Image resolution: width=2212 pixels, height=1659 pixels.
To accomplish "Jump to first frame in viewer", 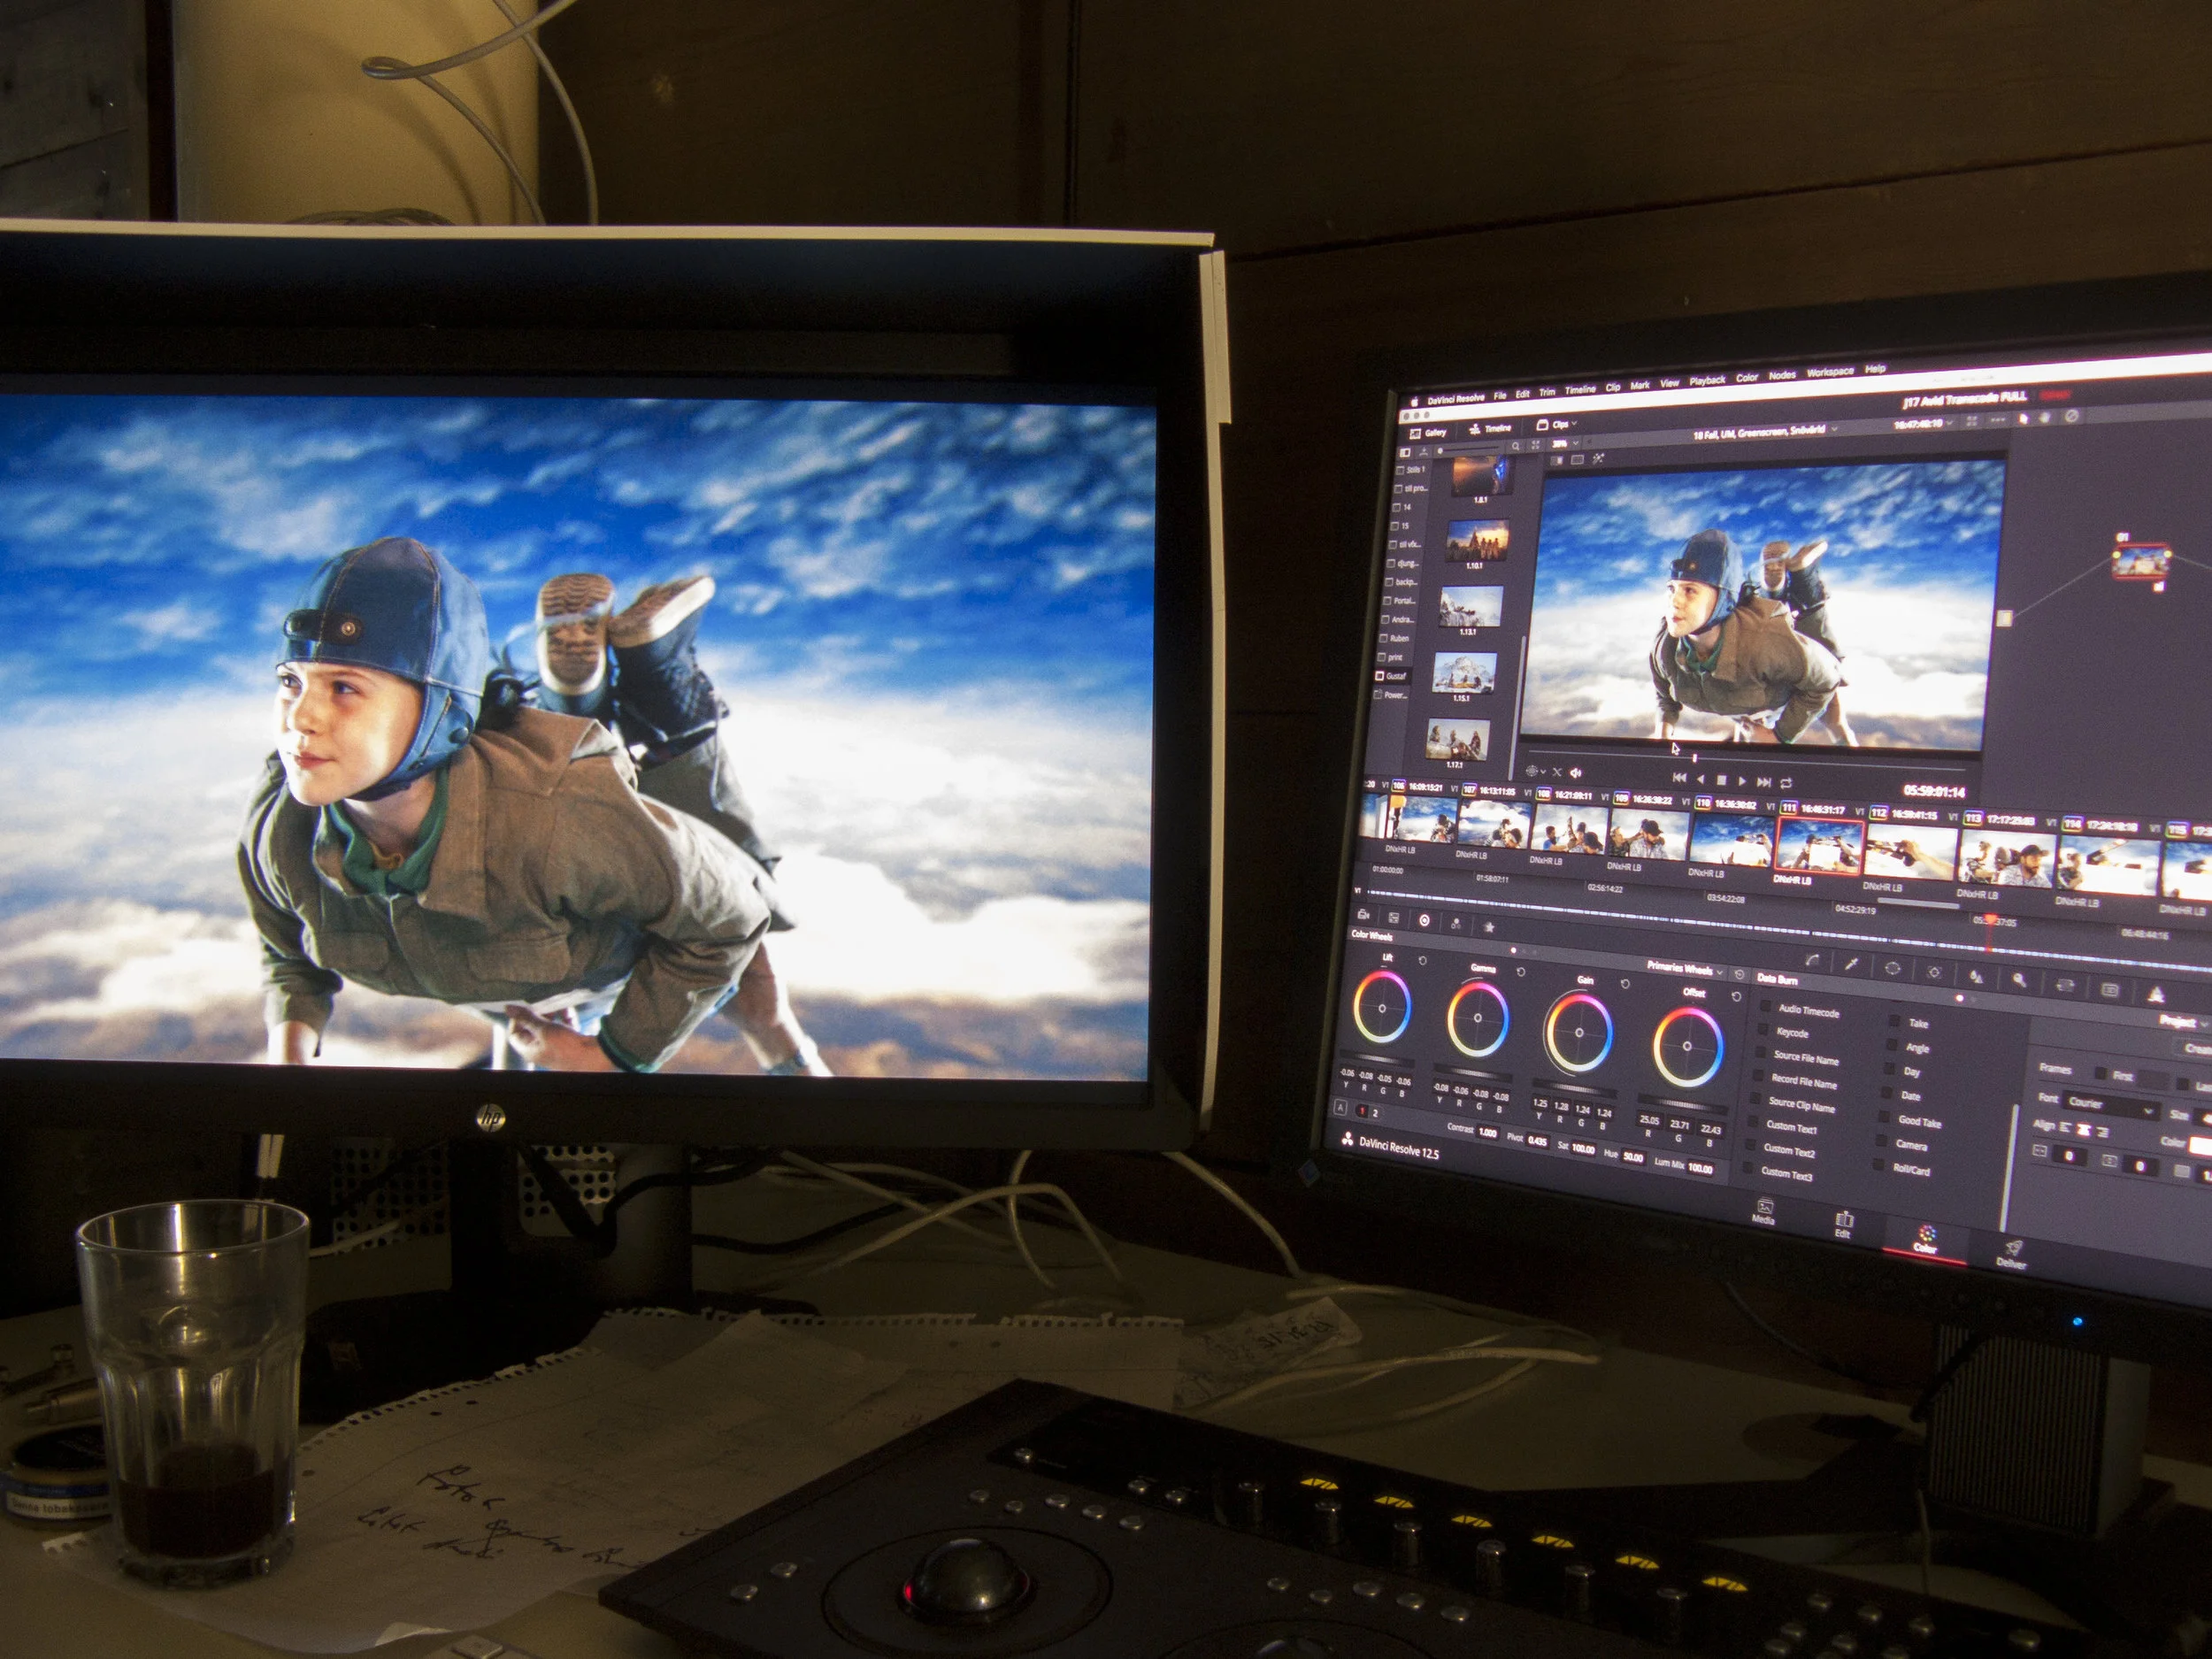I will (1680, 778).
